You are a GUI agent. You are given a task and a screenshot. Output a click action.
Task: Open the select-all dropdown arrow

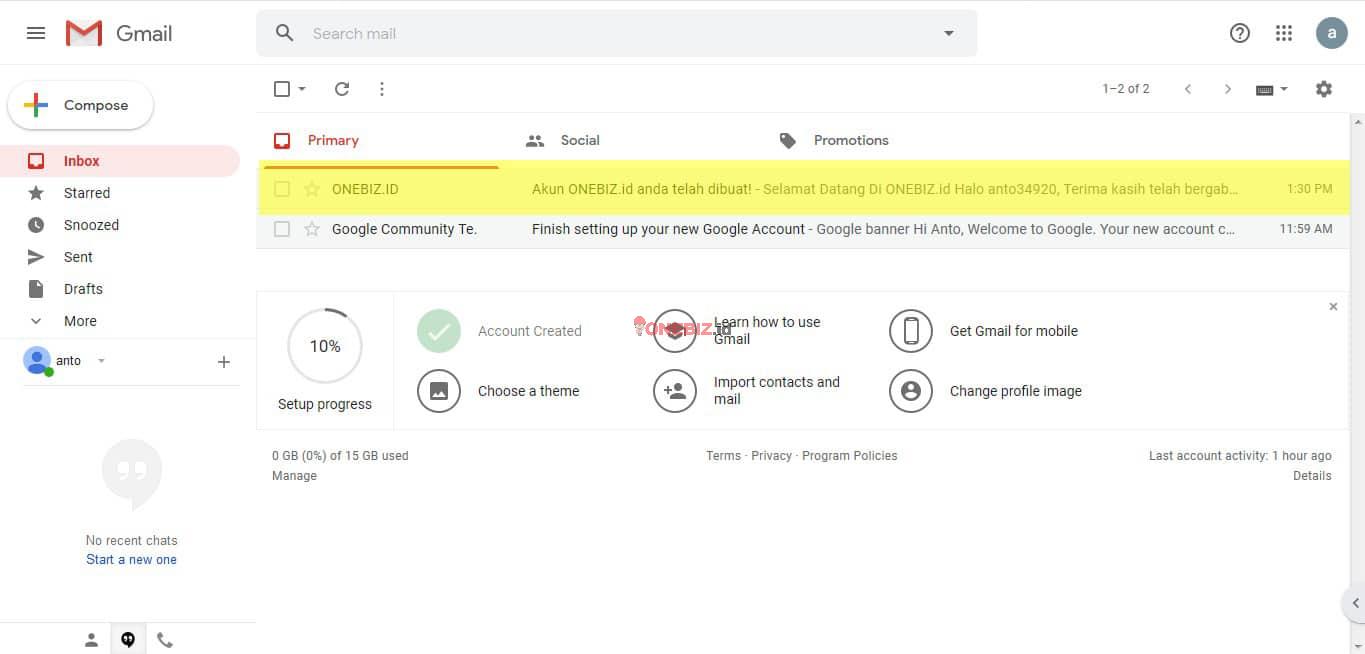point(302,89)
